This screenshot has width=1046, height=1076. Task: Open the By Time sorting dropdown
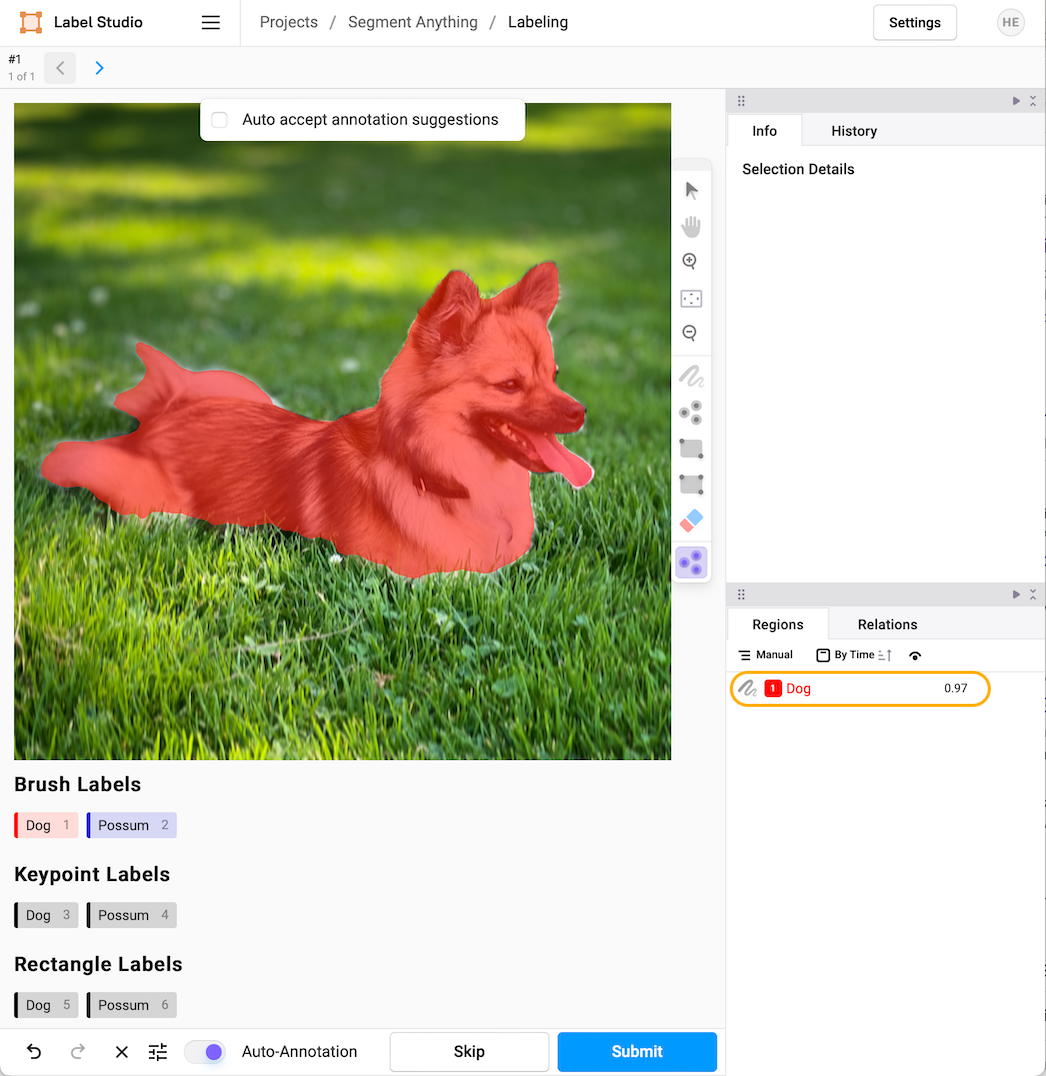point(854,655)
